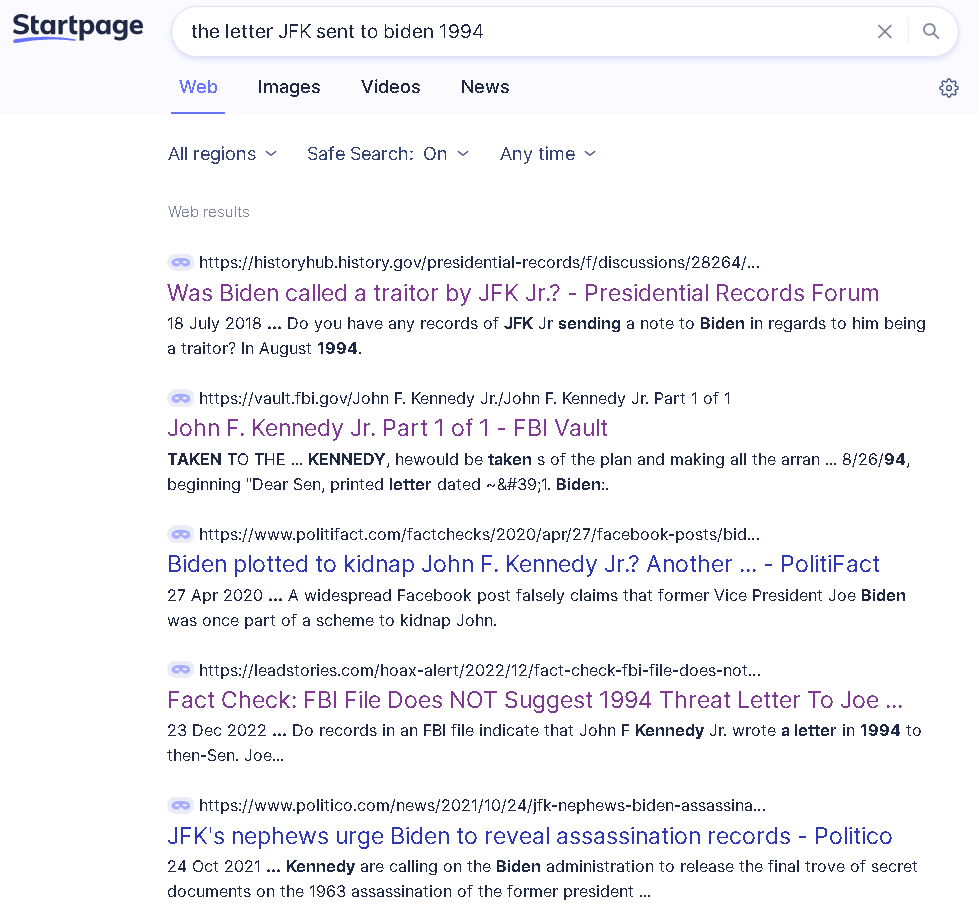
Task: Open 'John F. Kennedy Jr. Part 1 of 1 - FBI Vault'
Action: tap(387, 428)
